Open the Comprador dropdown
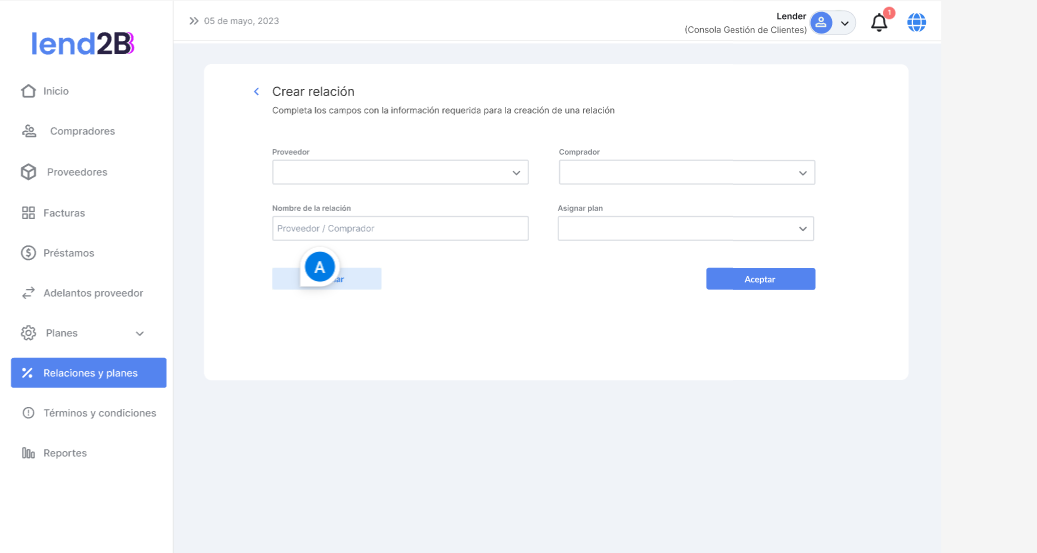This screenshot has height=553, width=1037. click(687, 173)
